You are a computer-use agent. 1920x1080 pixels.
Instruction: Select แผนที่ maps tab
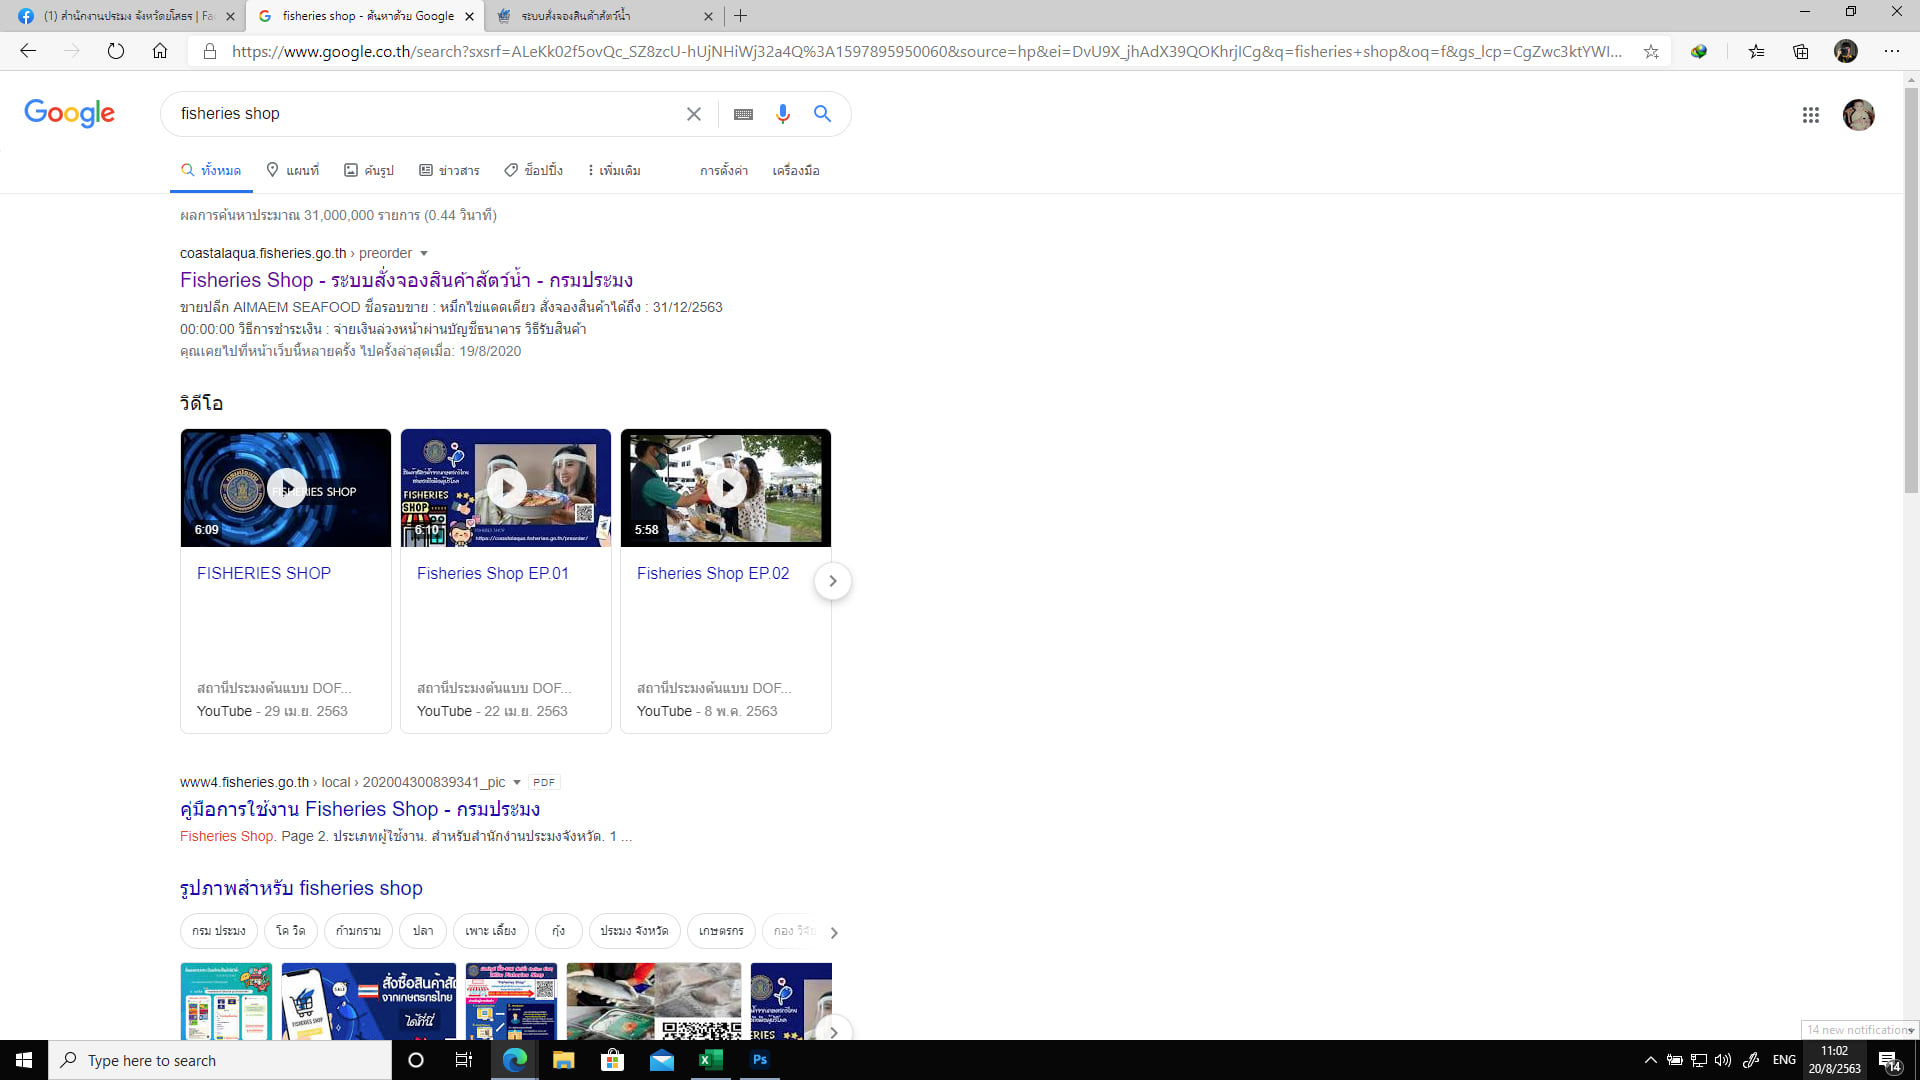(x=293, y=171)
